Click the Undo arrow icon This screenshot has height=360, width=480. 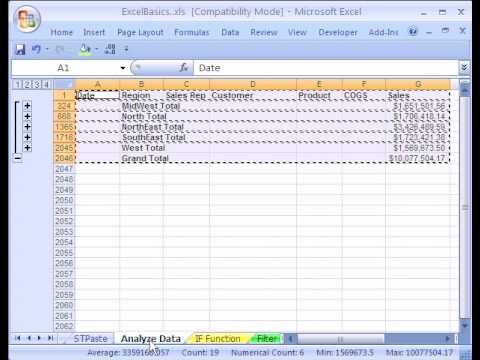point(36,49)
